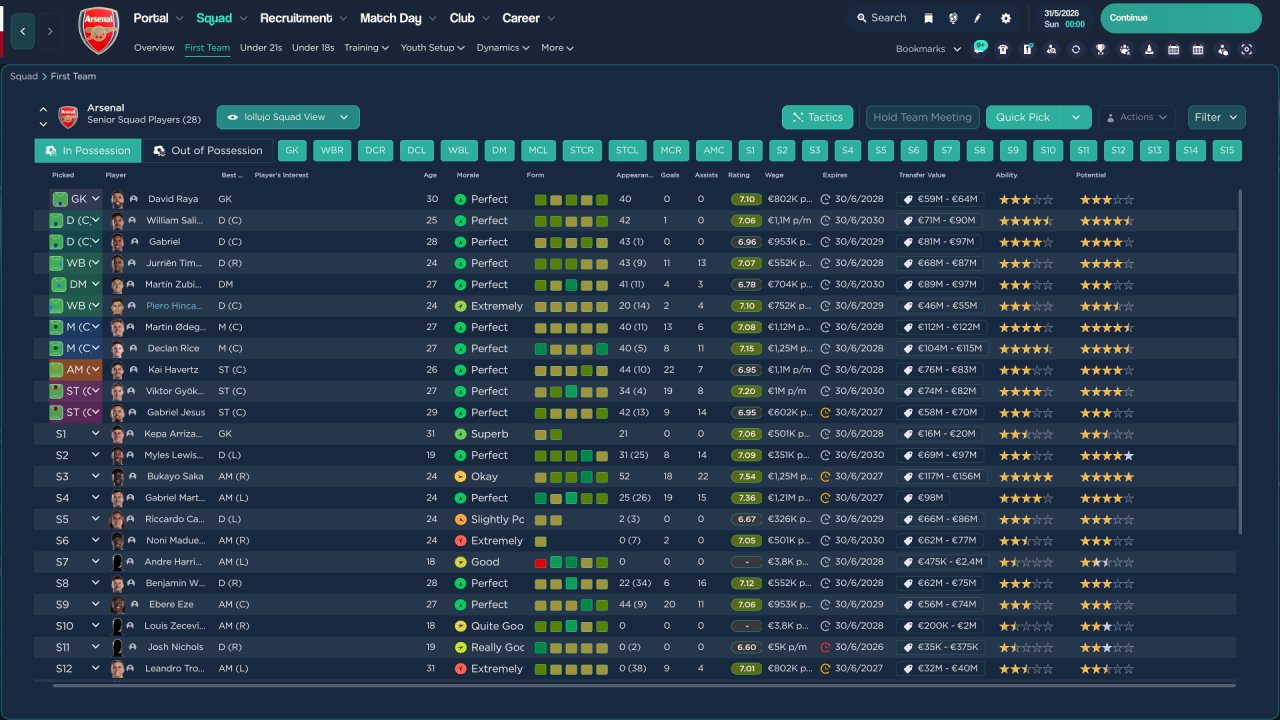This screenshot has height=720, width=1280.
Task: Open the Filter dropdown
Action: point(1216,117)
